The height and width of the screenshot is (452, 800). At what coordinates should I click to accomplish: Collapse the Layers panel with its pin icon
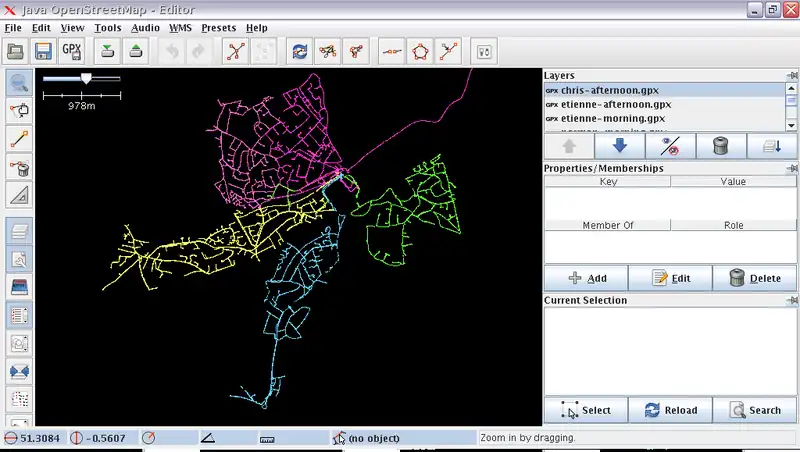tap(792, 76)
